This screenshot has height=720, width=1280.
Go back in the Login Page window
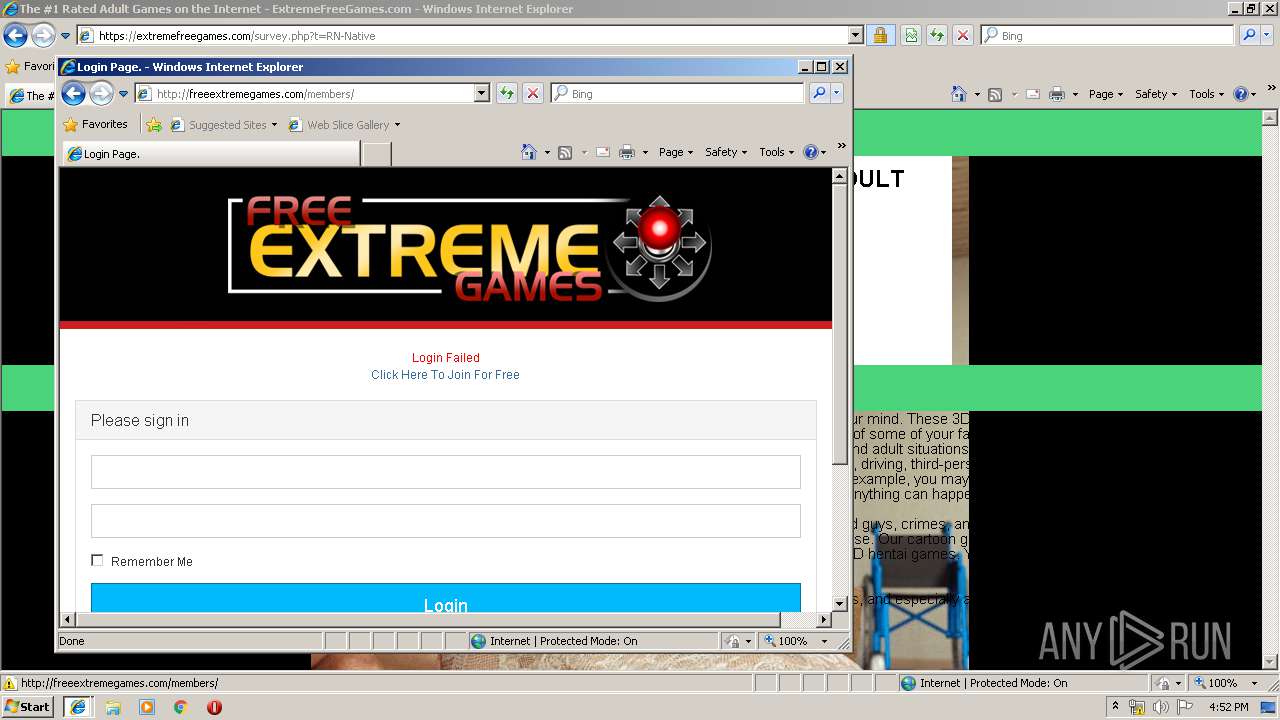click(73, 94)
